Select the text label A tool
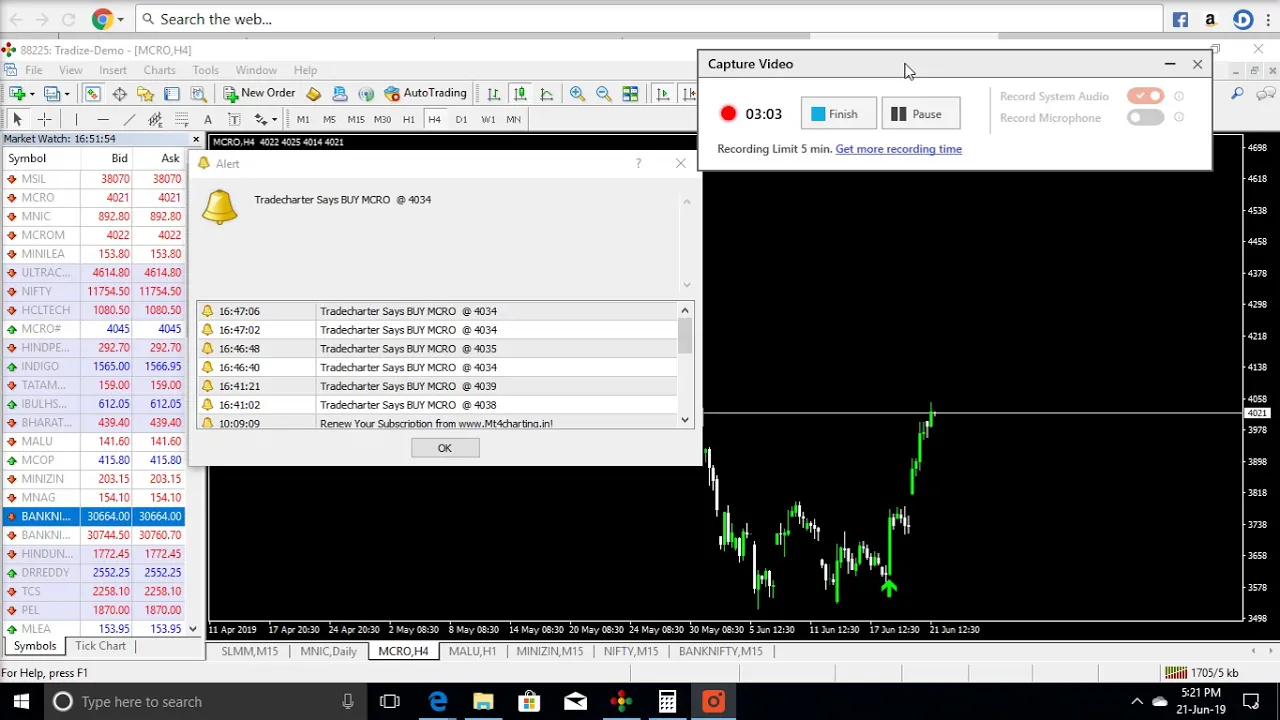Image resolution: width=1280 pixels, height=720 pixels. 208,119
